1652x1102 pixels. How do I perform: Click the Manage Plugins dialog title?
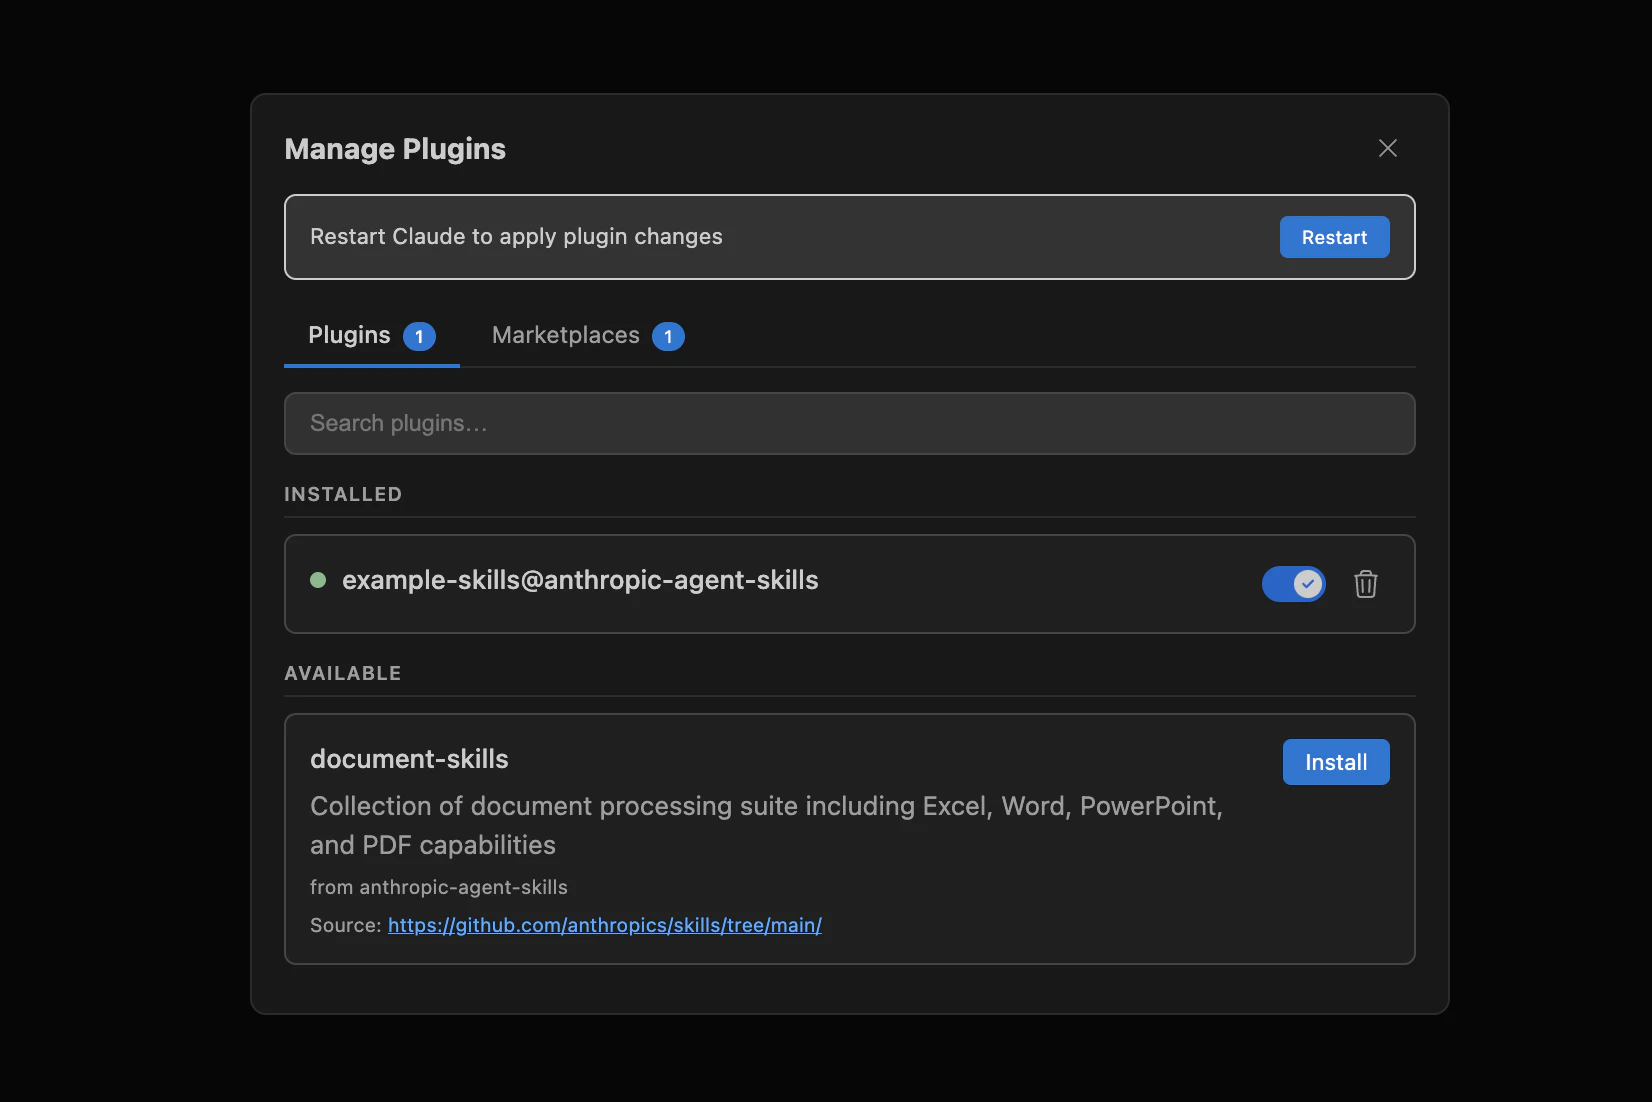coord(395,149)
